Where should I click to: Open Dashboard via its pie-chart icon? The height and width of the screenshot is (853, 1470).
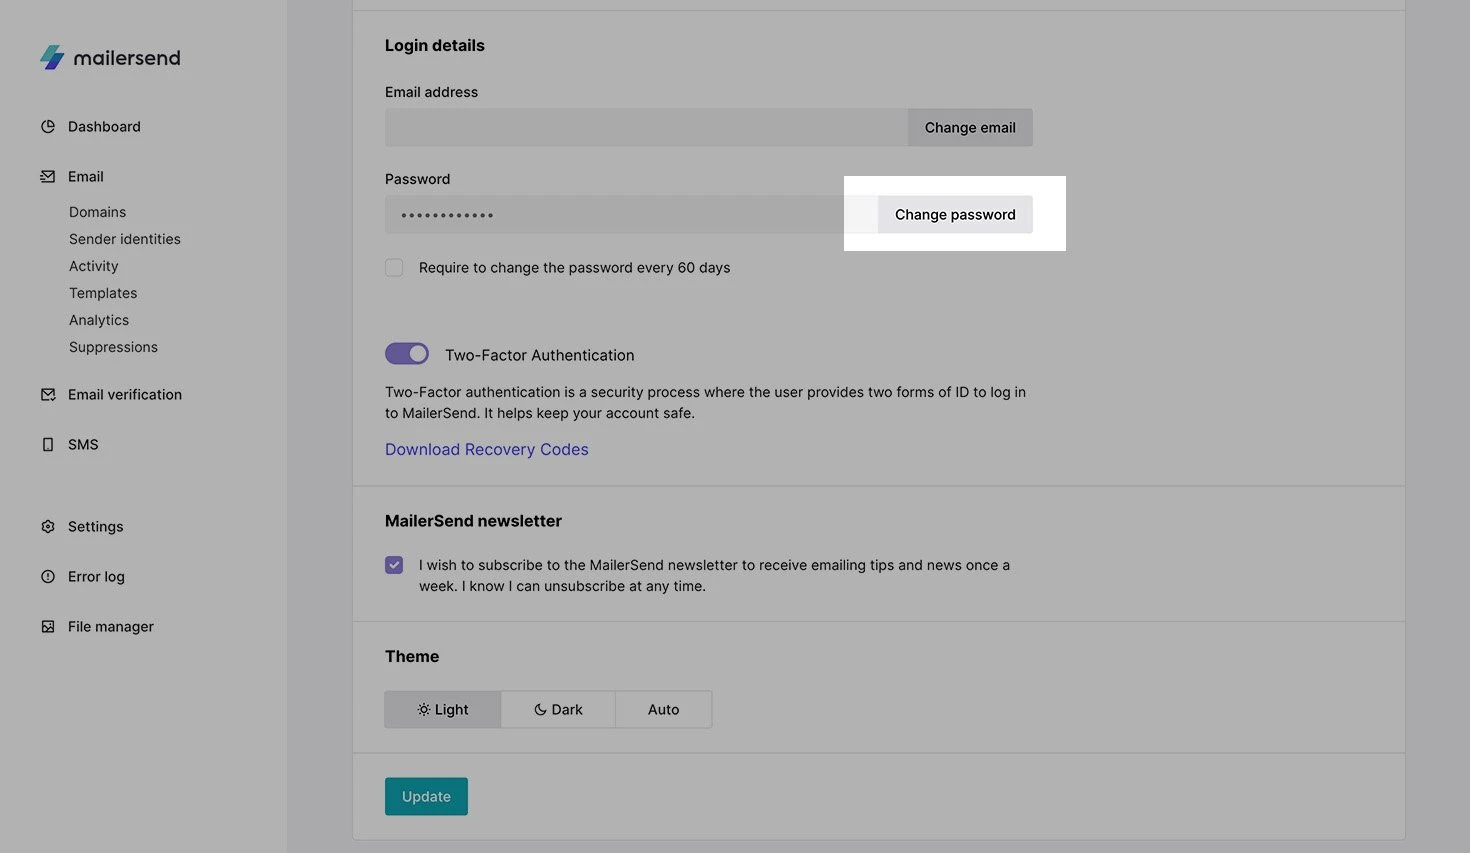[x=48, y=127]
